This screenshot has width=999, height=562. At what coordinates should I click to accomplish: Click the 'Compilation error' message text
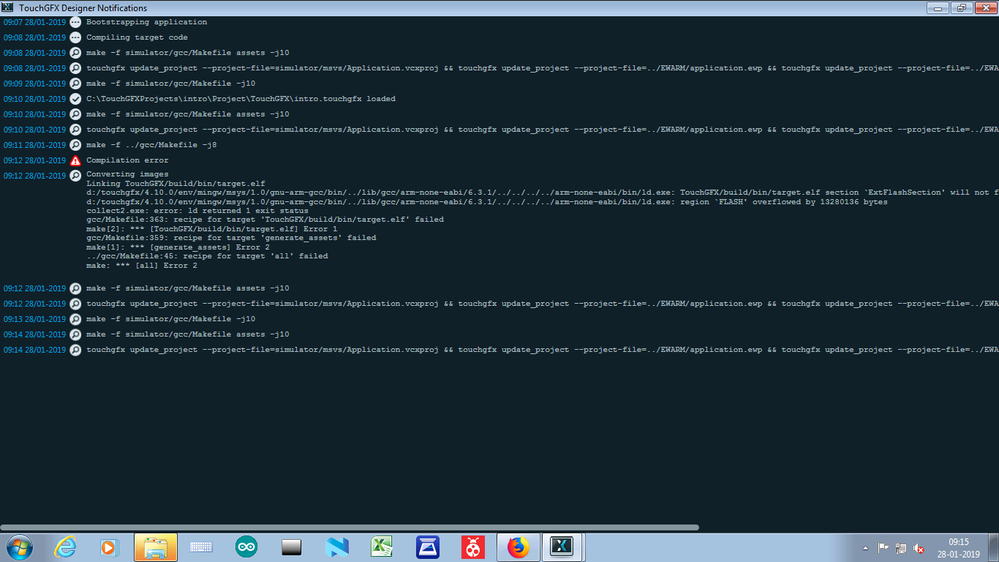[127, 161]
